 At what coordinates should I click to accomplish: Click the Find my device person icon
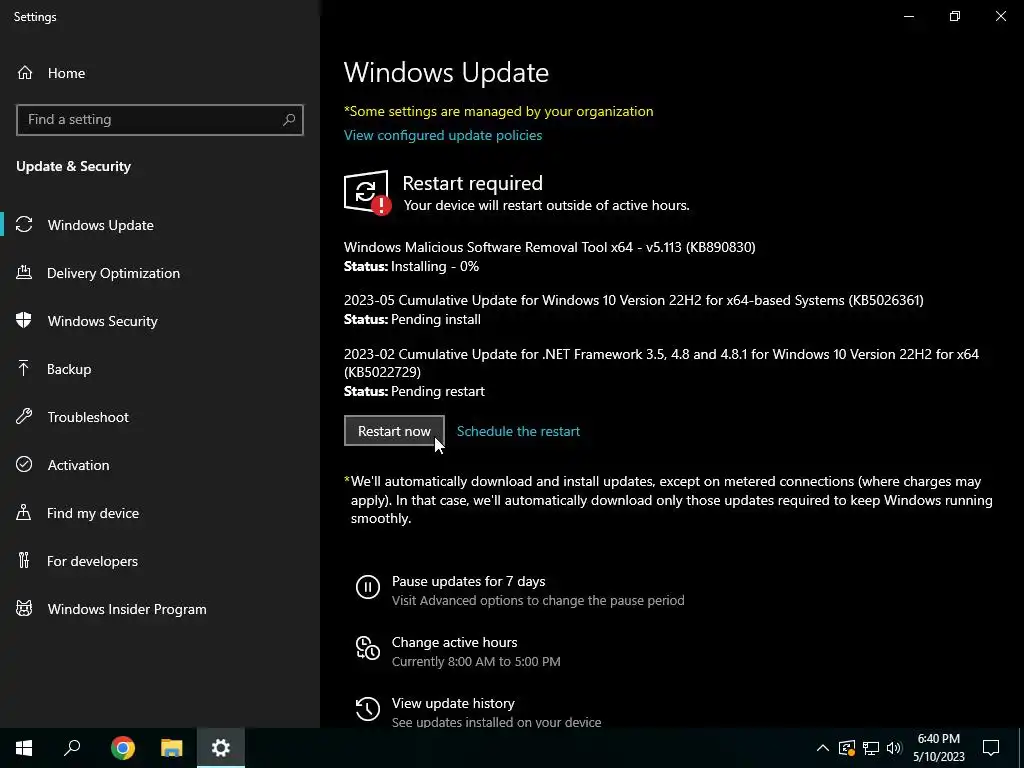(24, 513)
